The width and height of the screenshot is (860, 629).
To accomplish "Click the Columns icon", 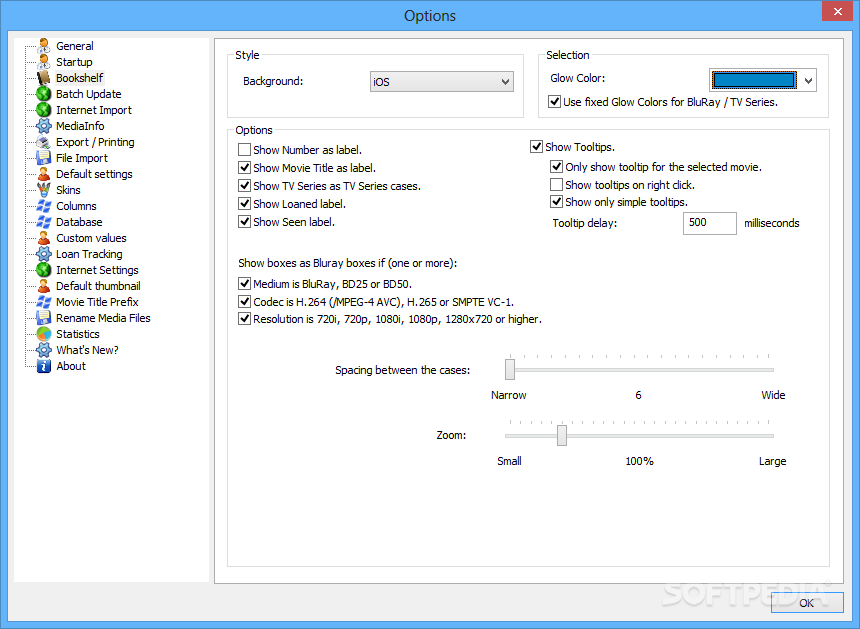I will pyautogui.click(x=44, y=206).
